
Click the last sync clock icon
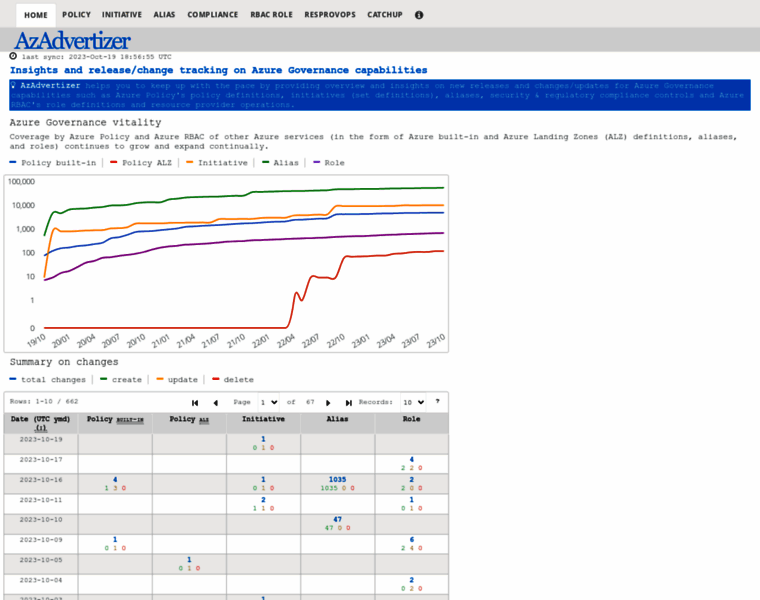tap(13, 56)
